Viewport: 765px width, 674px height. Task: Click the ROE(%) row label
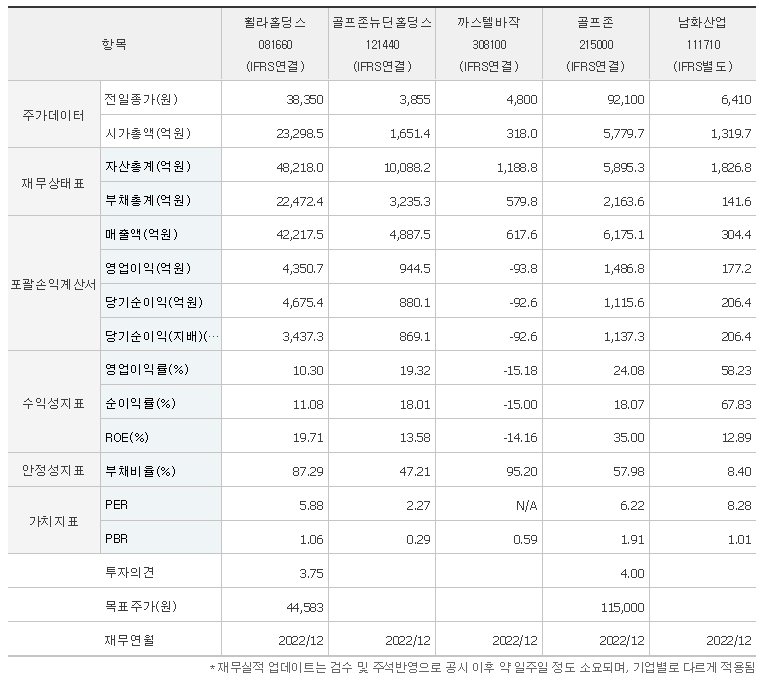pyautogui.click(x=127, y=437)
